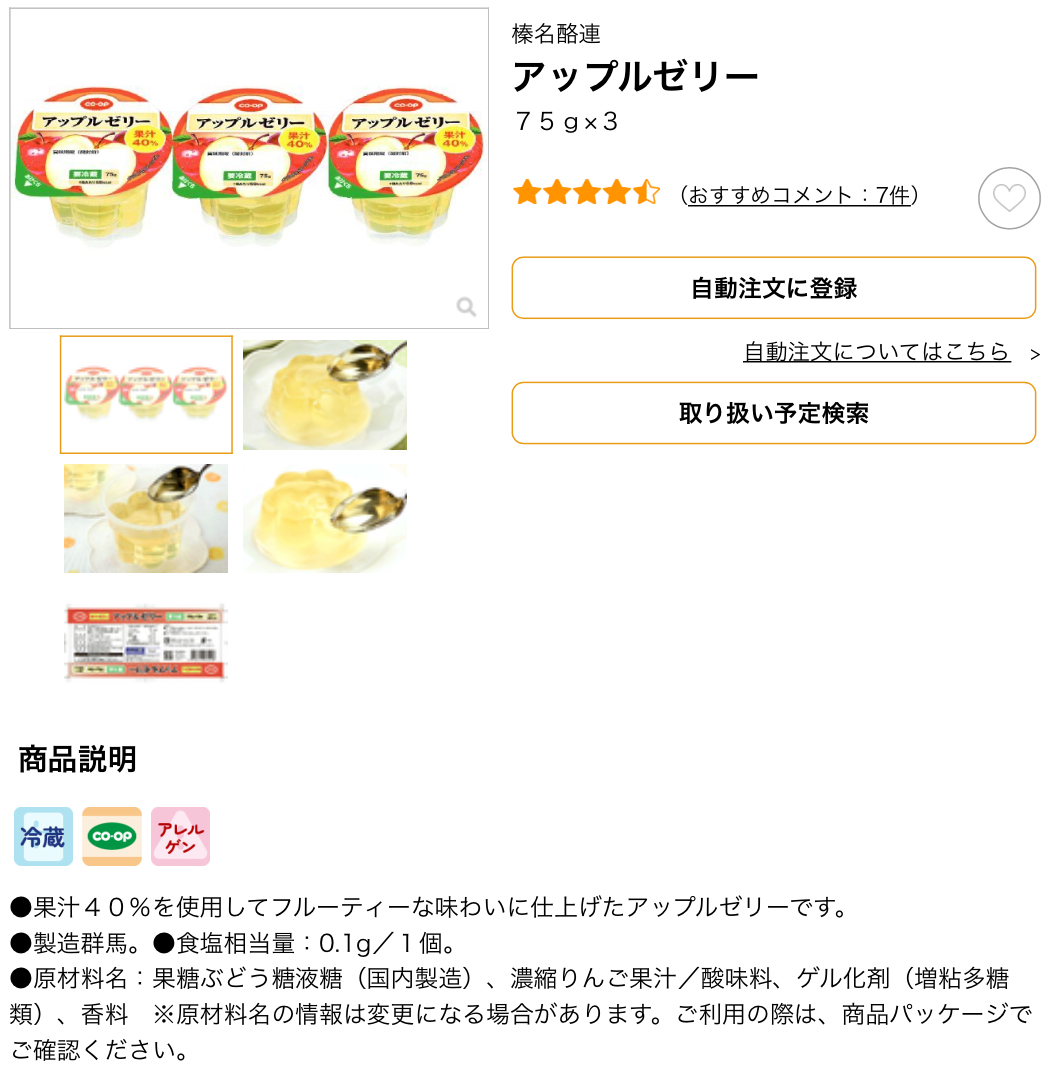Click the アップルゼリー product title
Viewport: 1048px width, 1066px height.
coord(635,76)
